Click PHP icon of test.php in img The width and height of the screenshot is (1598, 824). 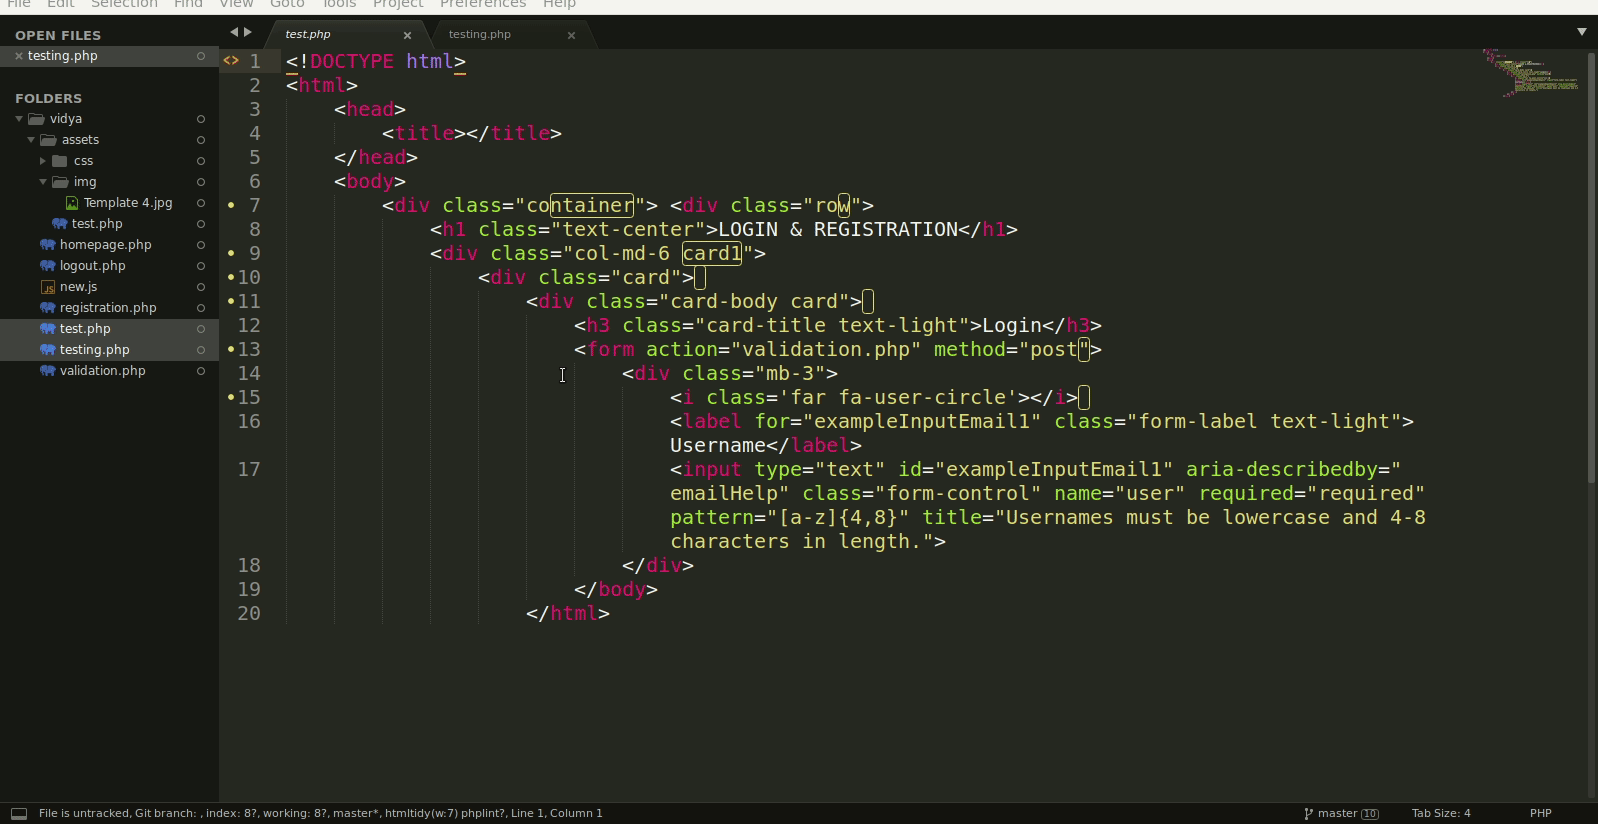click(59, 224)
